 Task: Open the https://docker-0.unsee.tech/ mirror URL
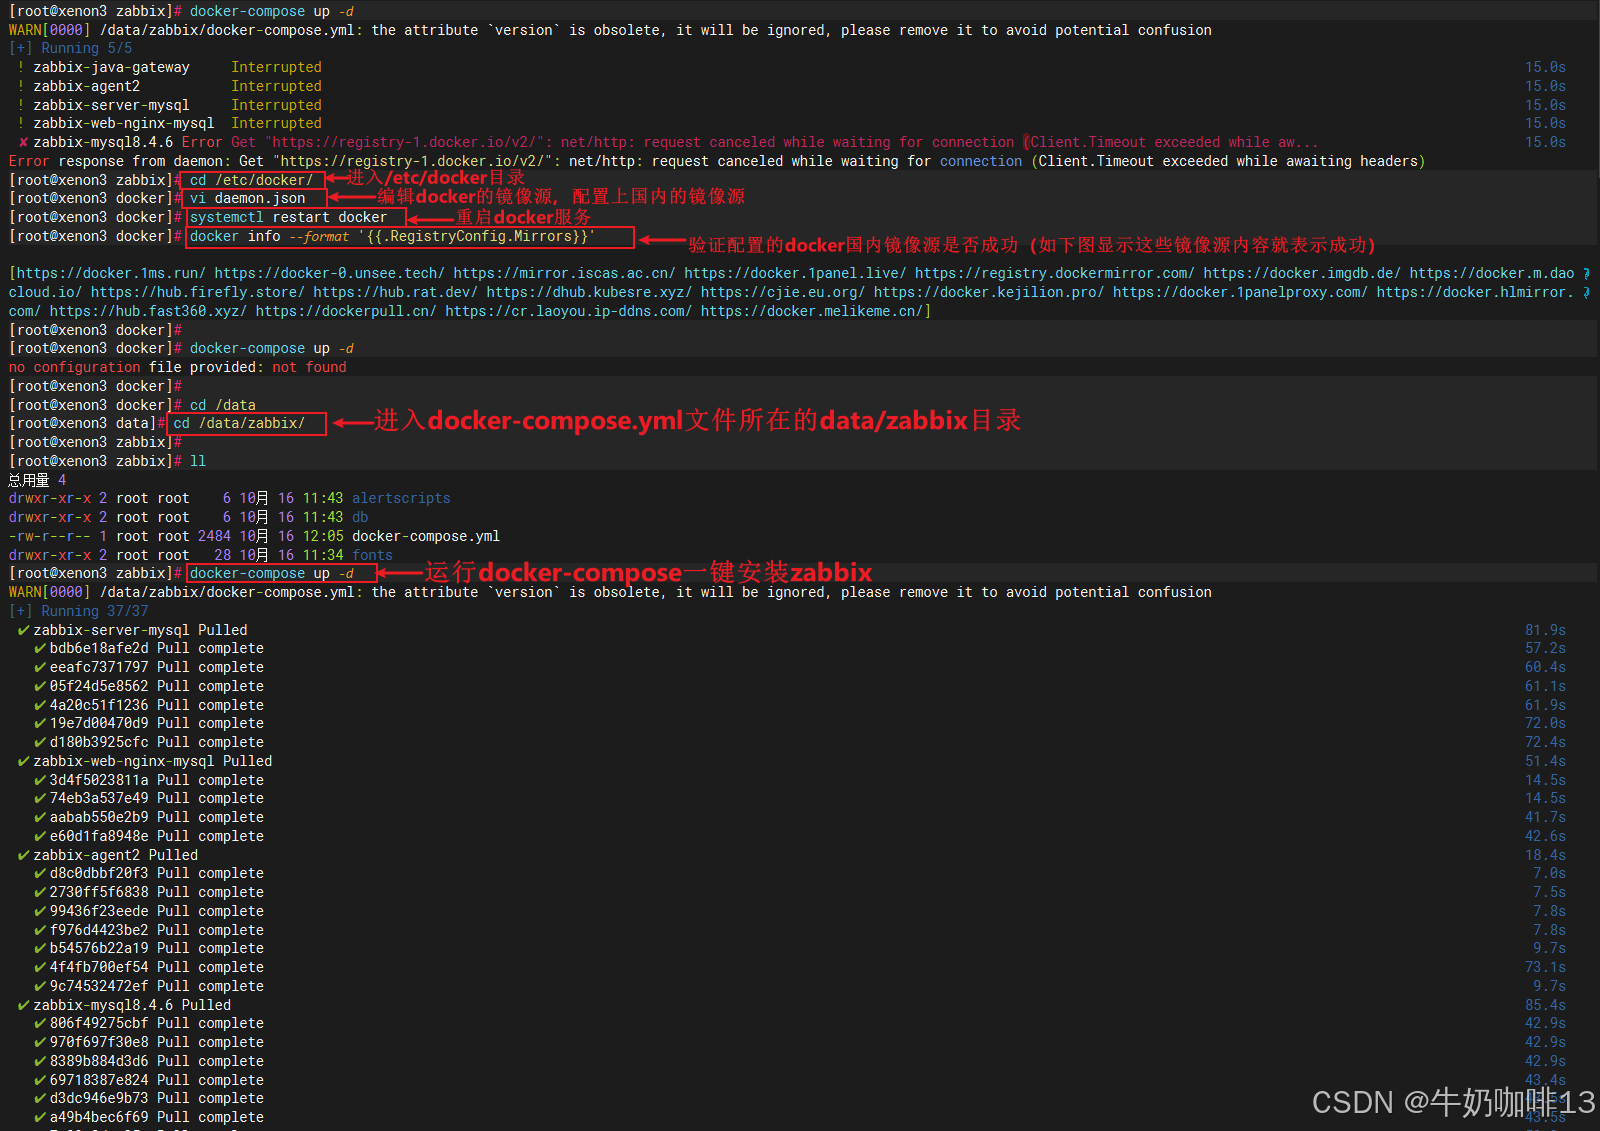[329, 273]
